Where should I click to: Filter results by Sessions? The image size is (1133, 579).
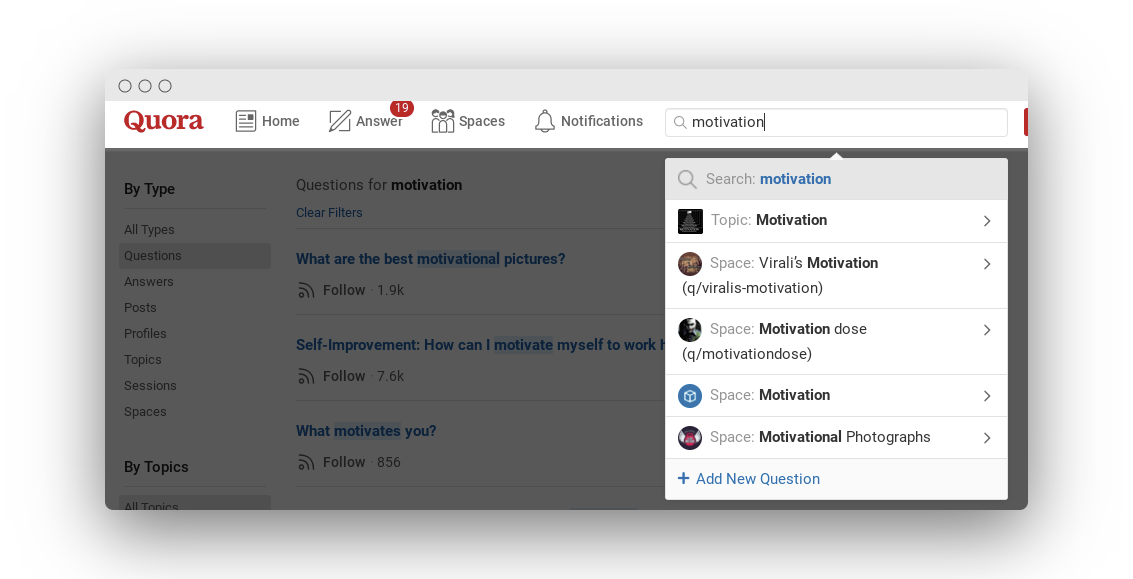click(x=150, y=386)
